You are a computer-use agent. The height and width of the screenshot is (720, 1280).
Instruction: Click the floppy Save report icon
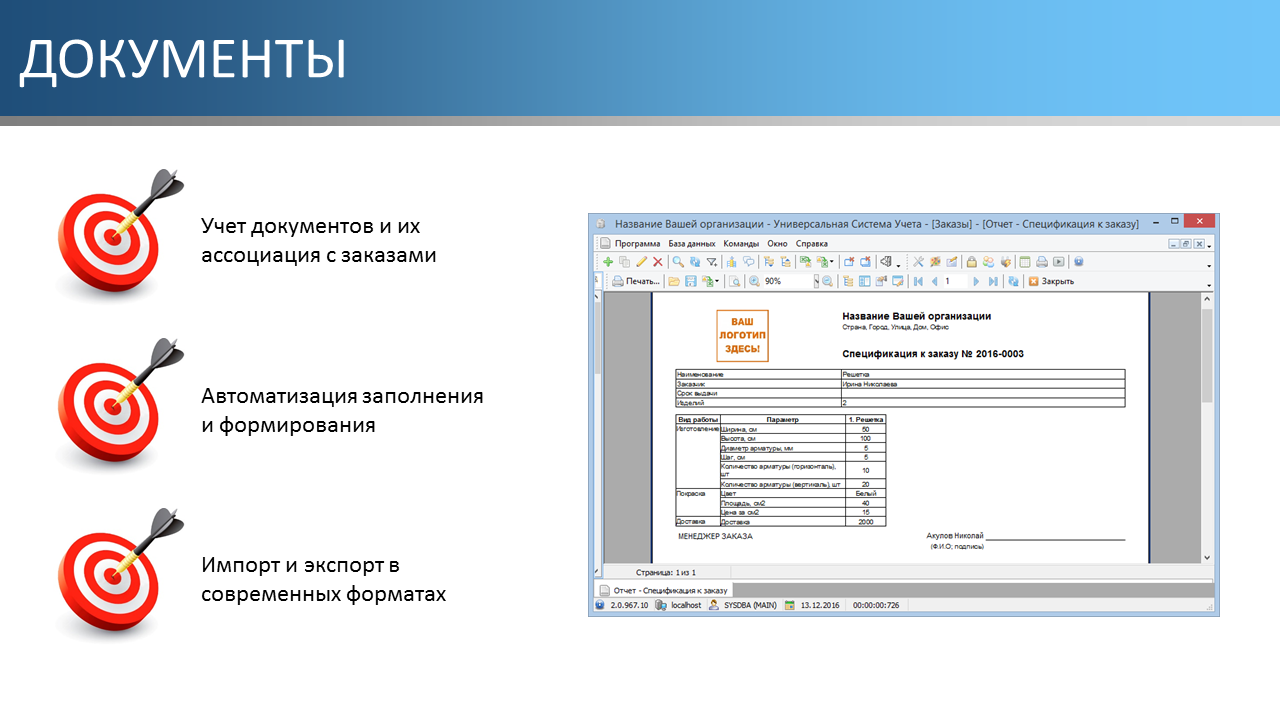point(691,282)
